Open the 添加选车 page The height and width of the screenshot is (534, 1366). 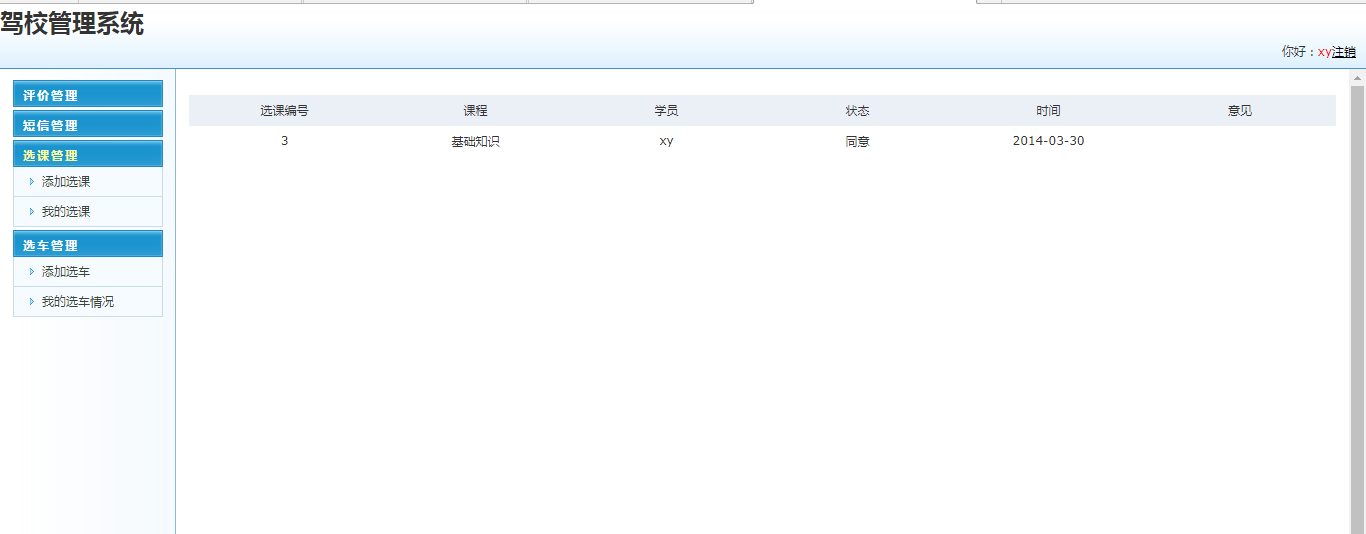pos(66,272)
